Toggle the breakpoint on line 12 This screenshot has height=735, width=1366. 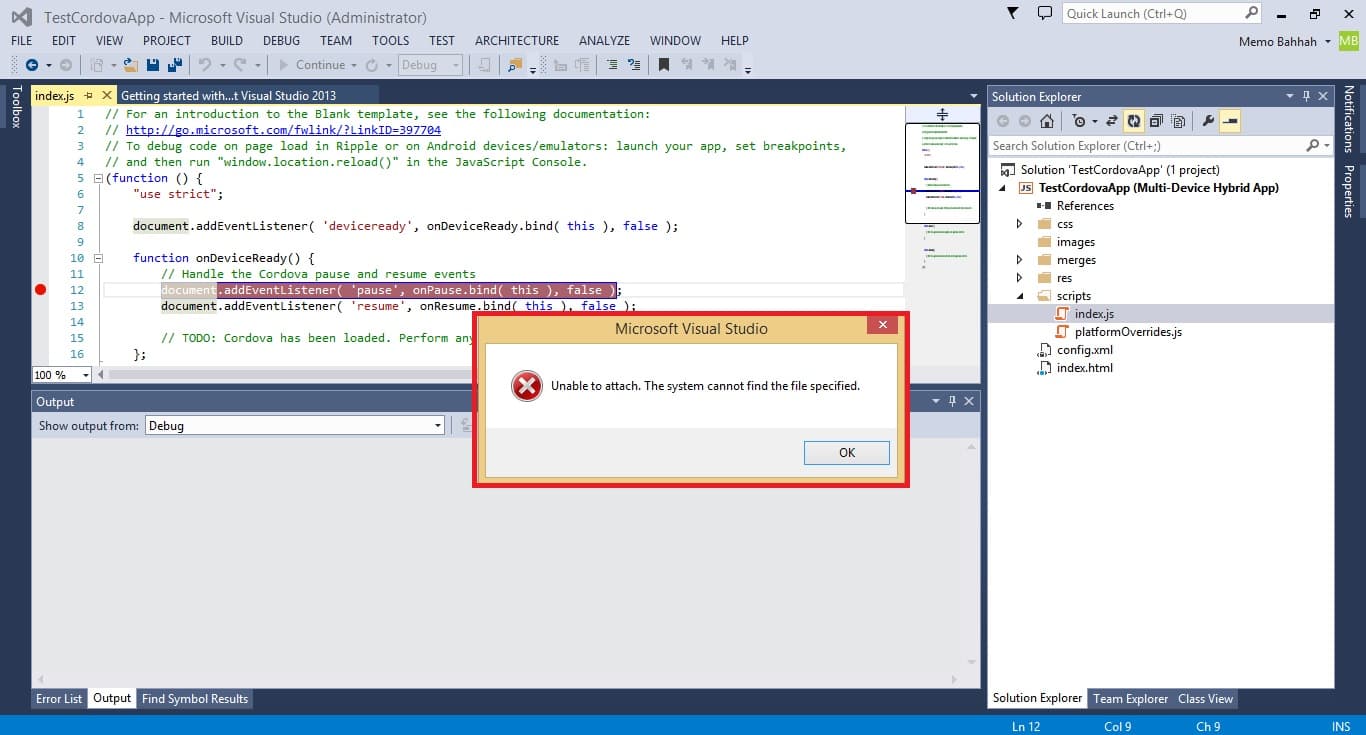(40, 290)
